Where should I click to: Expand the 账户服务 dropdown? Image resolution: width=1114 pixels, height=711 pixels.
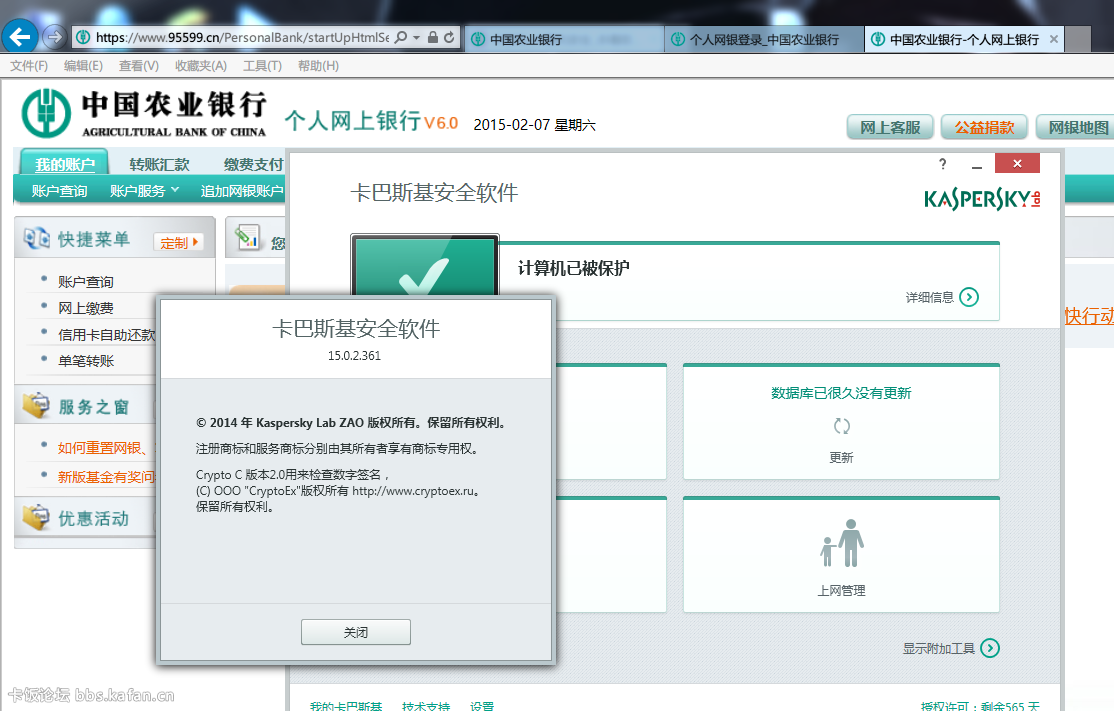pyautogui.click(x=144, y=190)
